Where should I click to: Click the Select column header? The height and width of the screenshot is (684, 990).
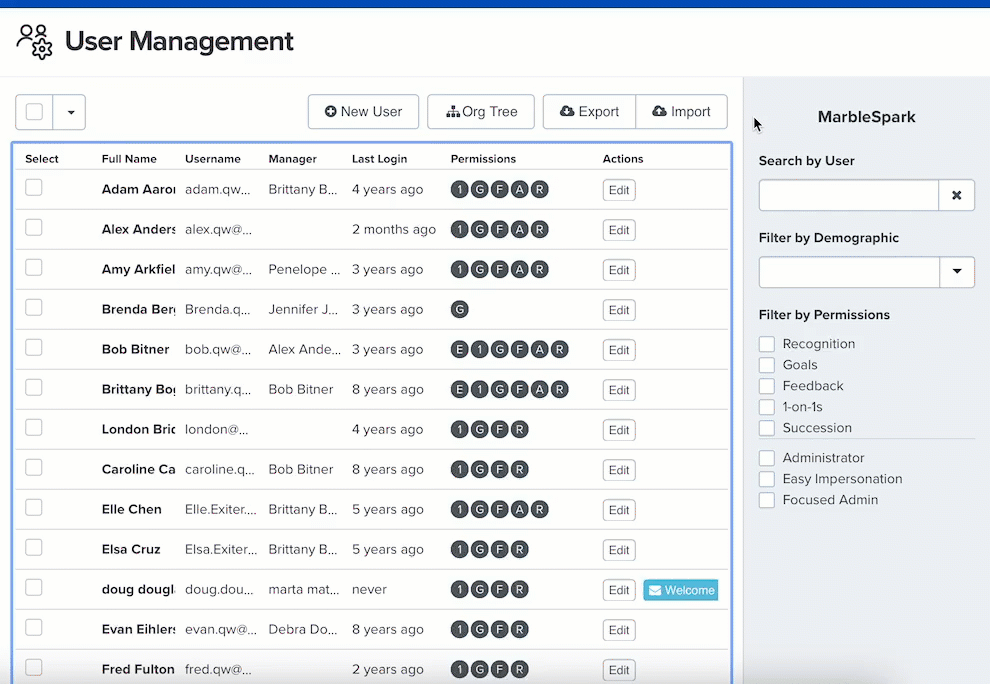(x=42, y=159)
